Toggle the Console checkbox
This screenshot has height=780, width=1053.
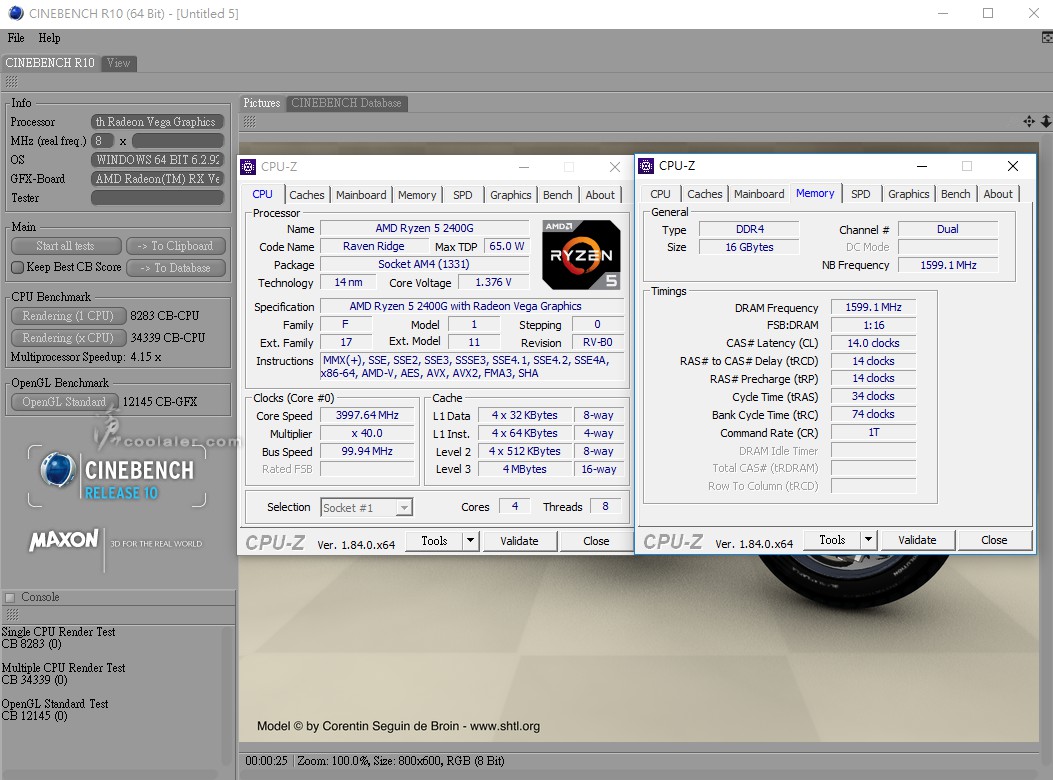pos(10,597)
